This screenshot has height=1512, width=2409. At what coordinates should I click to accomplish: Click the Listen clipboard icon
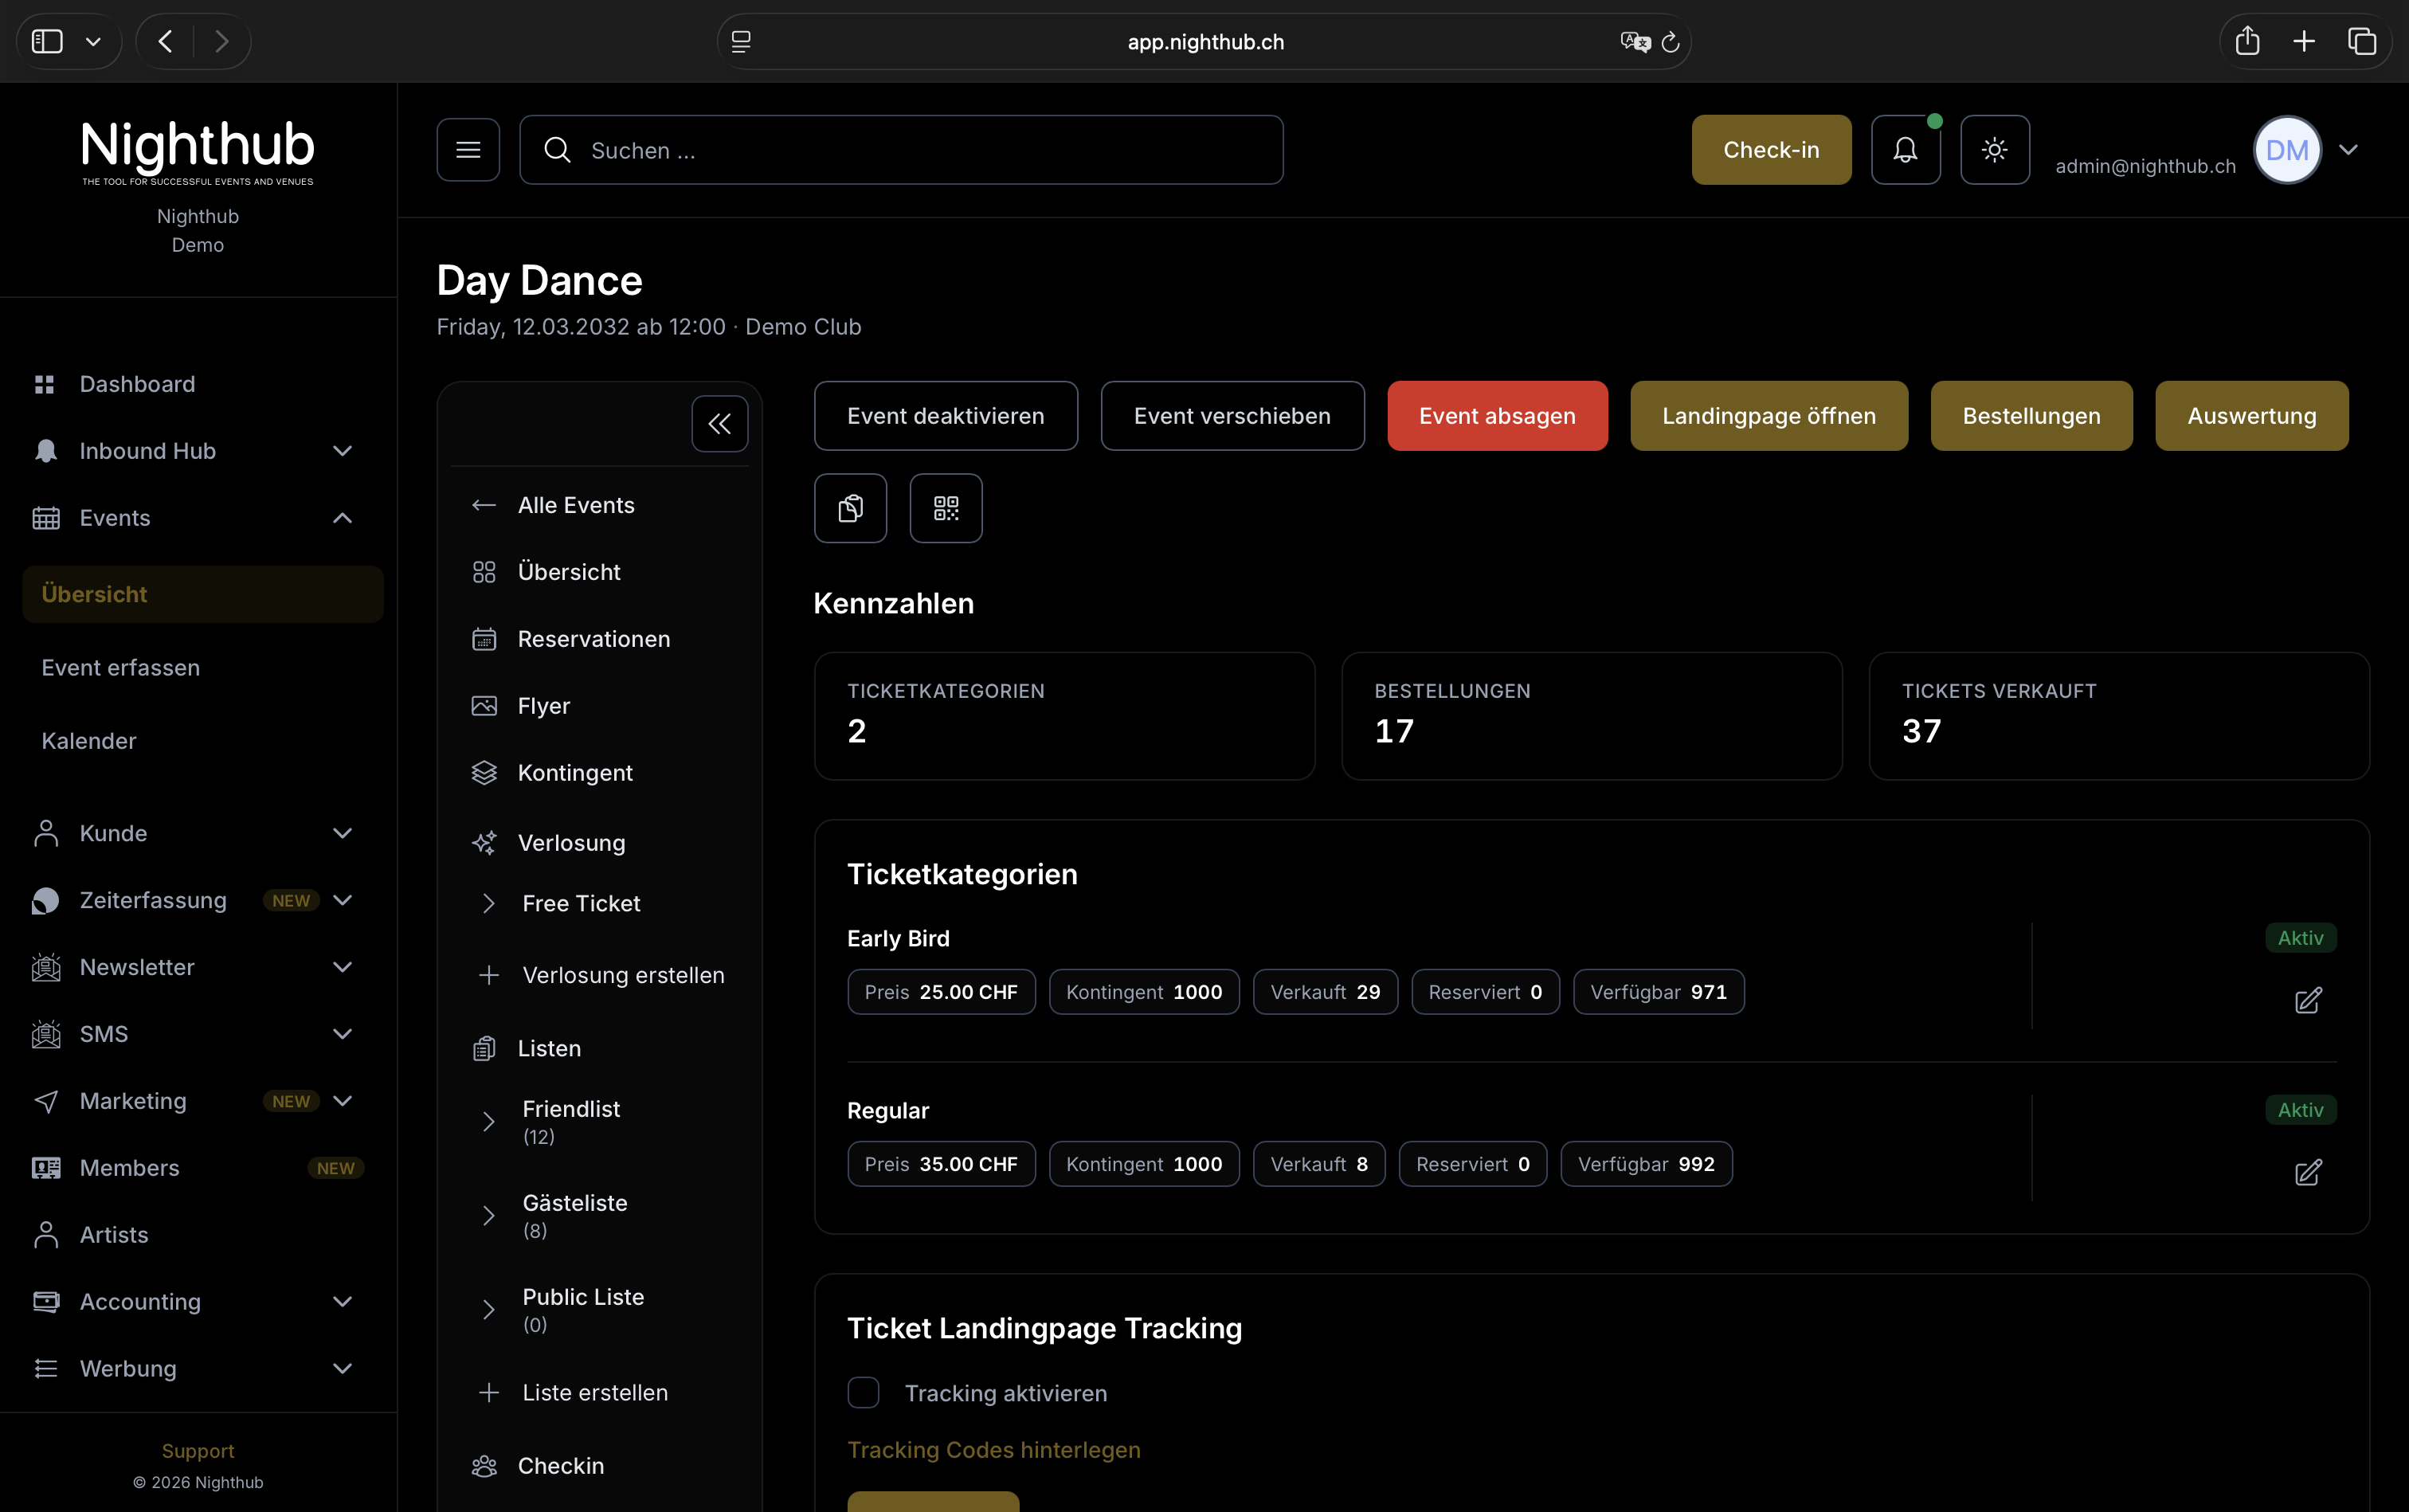pos(484,1048)
